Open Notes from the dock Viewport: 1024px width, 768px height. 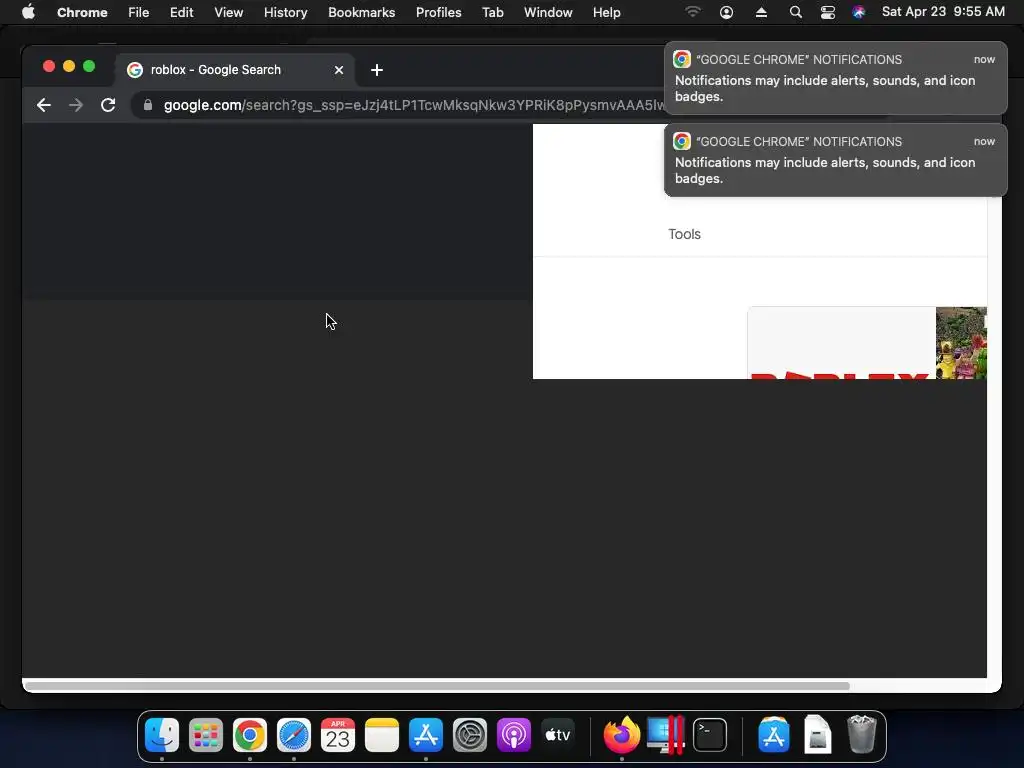(382, 735)
